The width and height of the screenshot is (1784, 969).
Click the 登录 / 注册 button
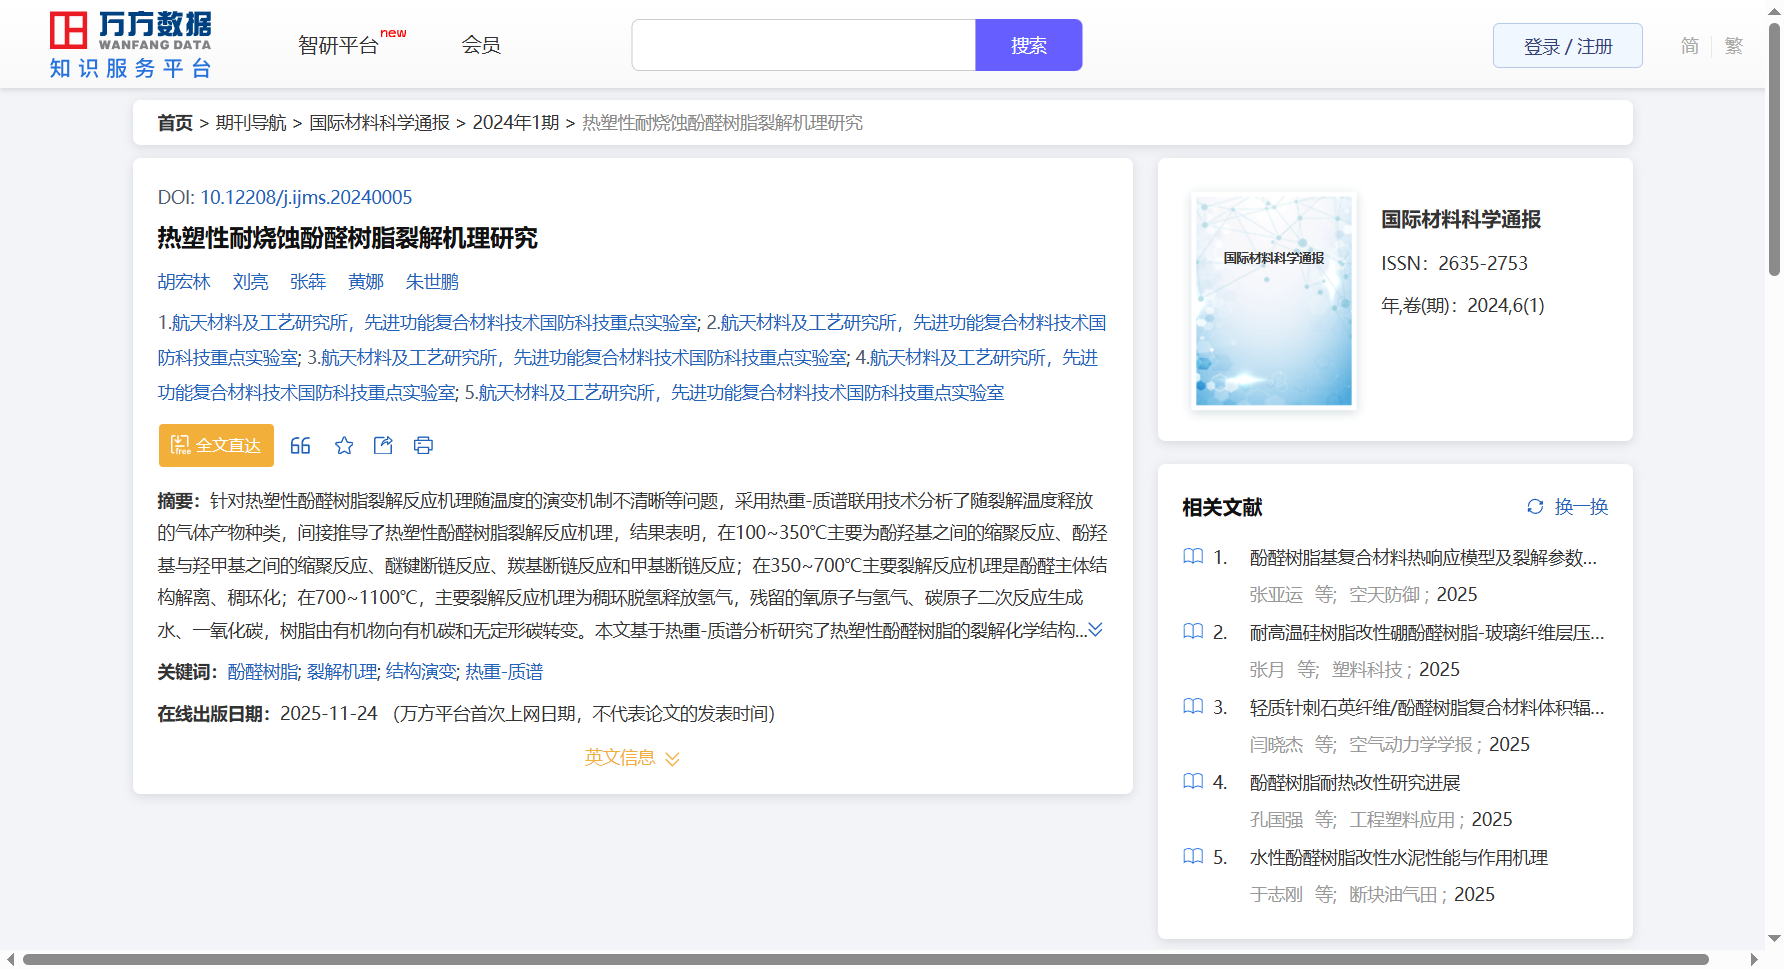[x=1567, y=46]
